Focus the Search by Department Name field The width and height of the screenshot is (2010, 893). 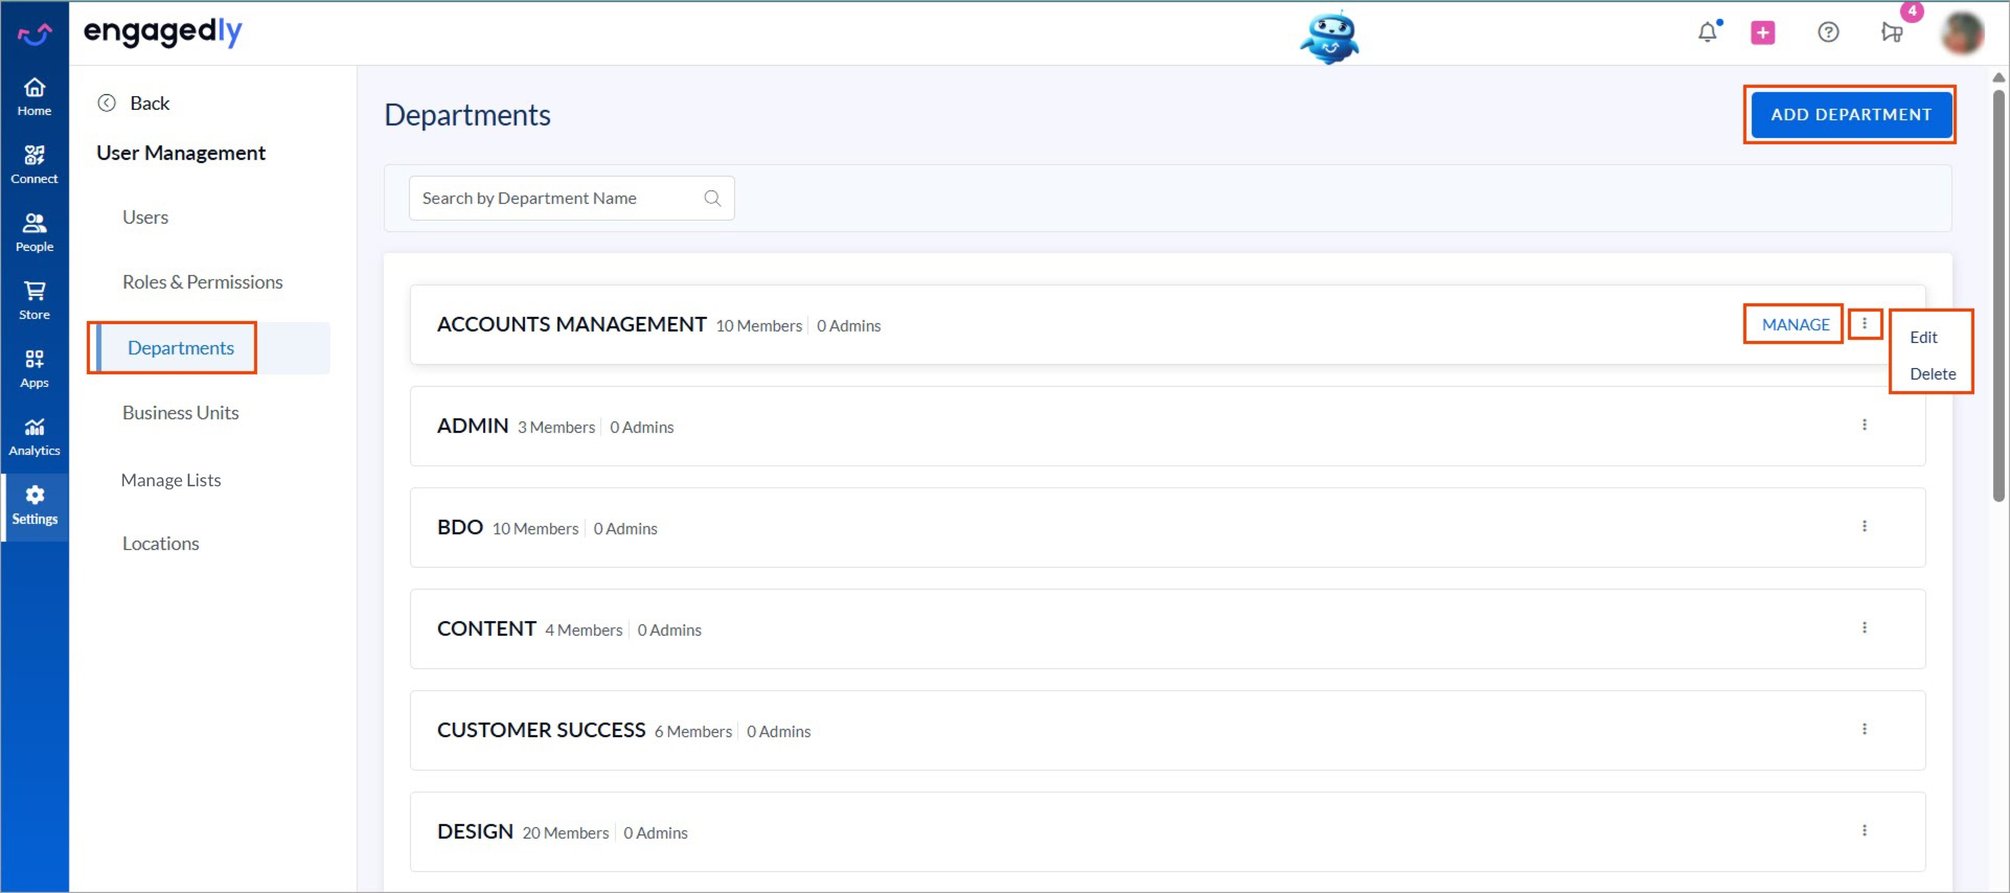click(x=571, y=198)
